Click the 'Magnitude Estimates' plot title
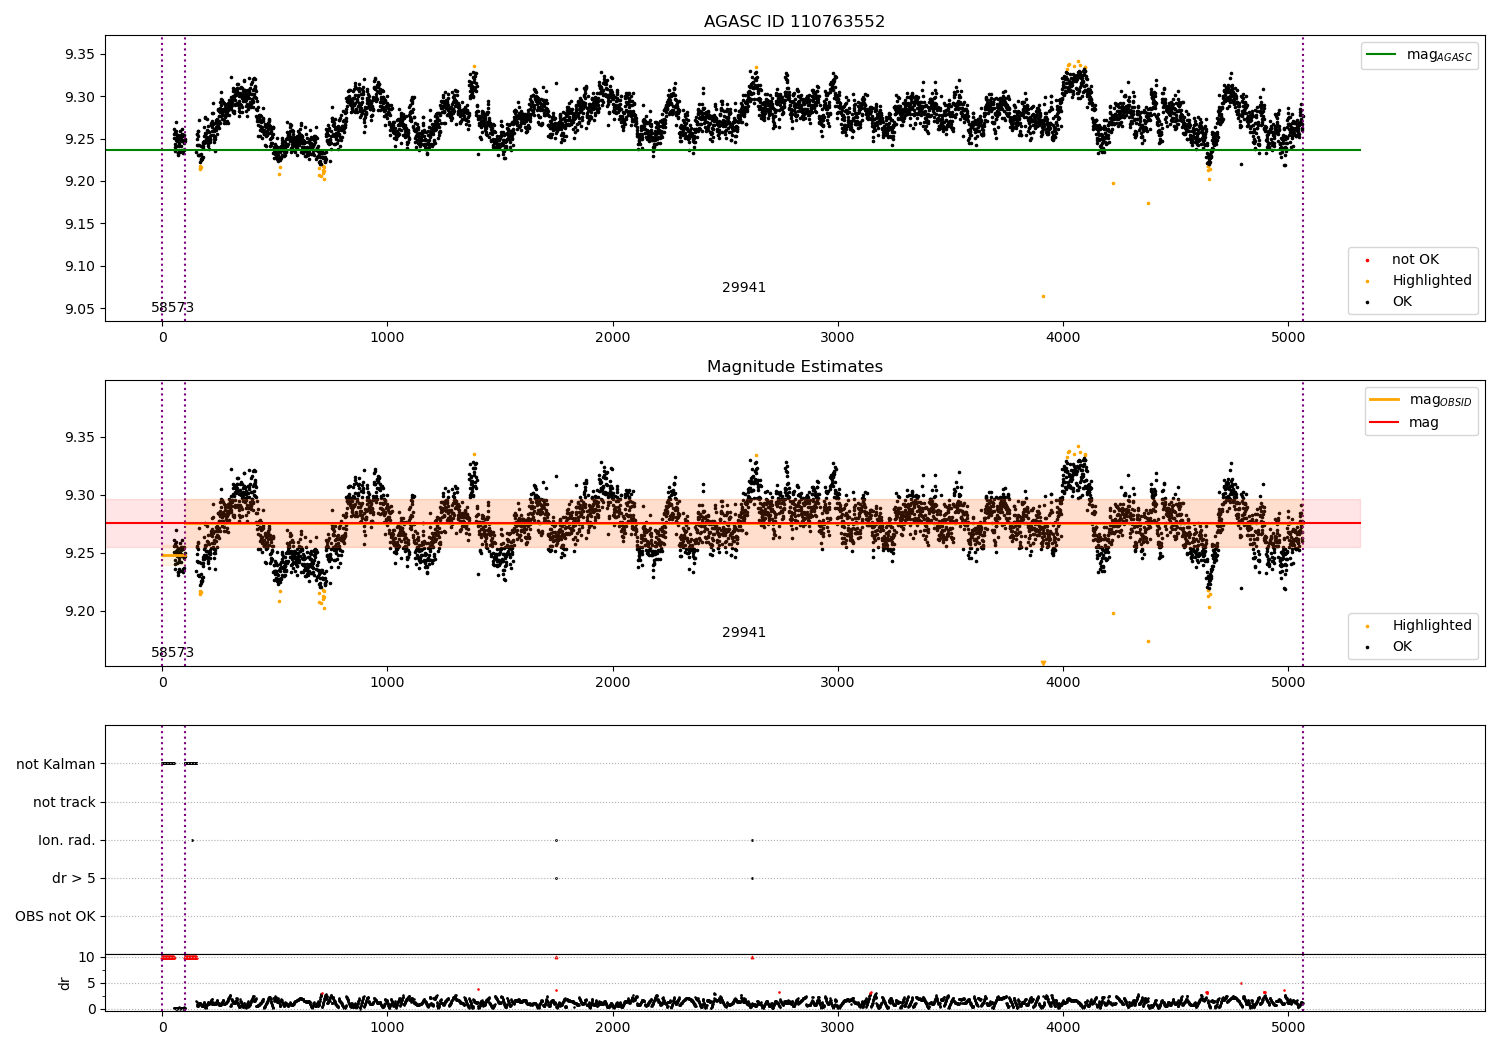 tap(794, 367)
